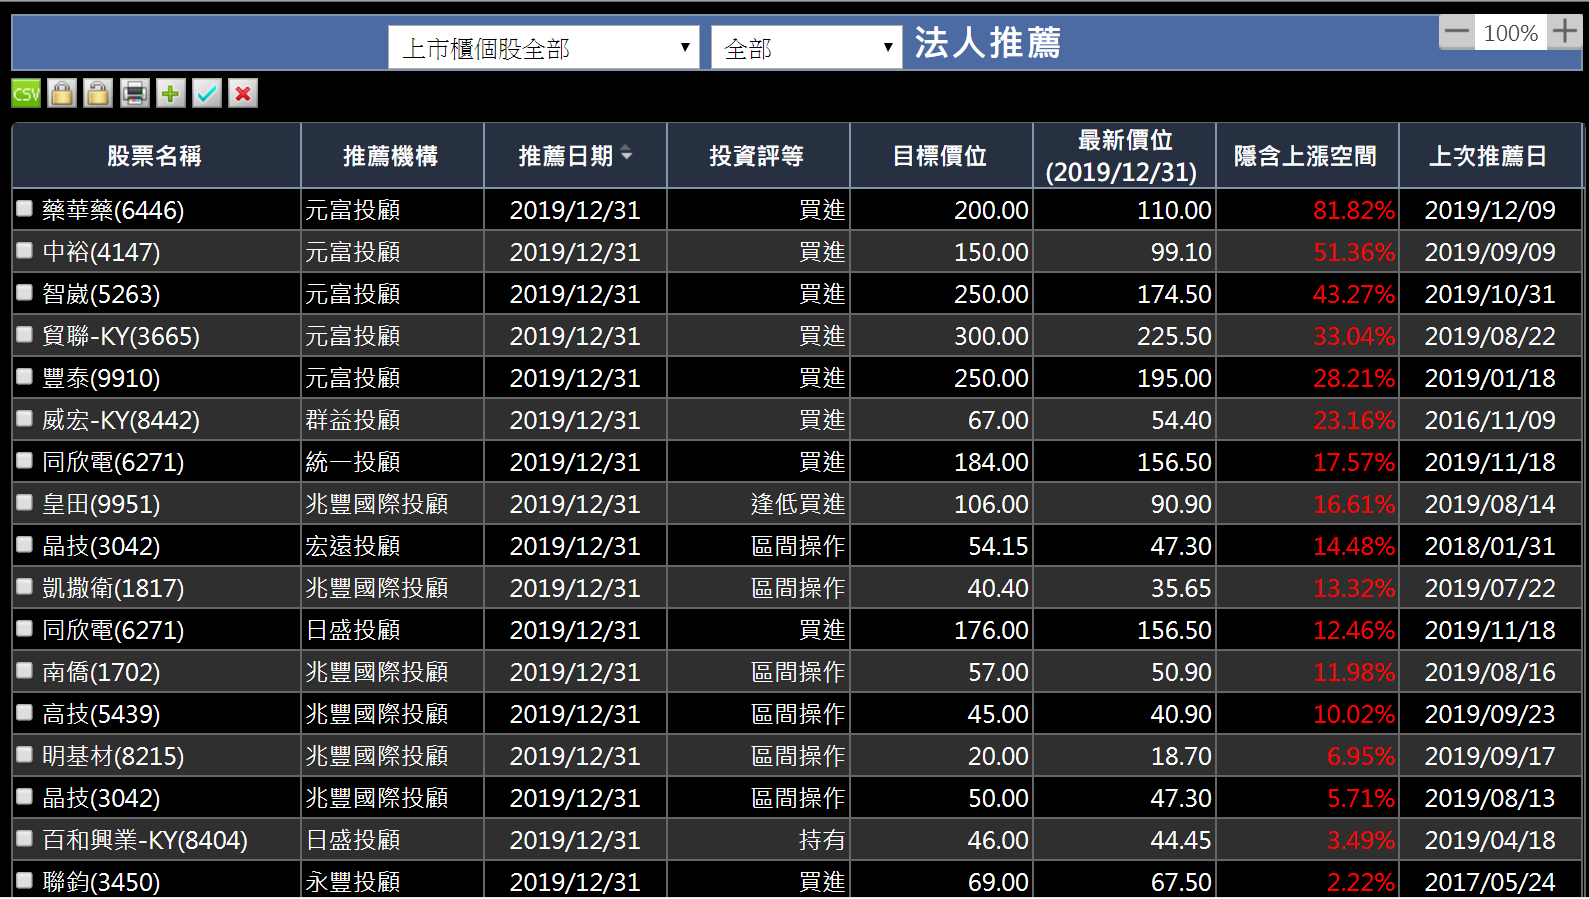Expand the 全部 filter dropdown
The width and height of the screenshot is (1589, 899).
[x=806, y=48]
